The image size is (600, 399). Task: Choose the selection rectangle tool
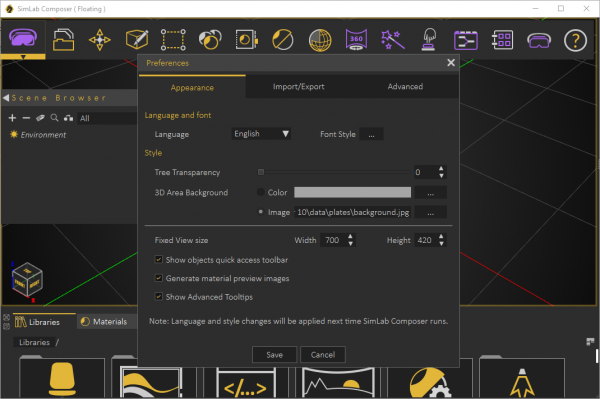tap(173, 40)
